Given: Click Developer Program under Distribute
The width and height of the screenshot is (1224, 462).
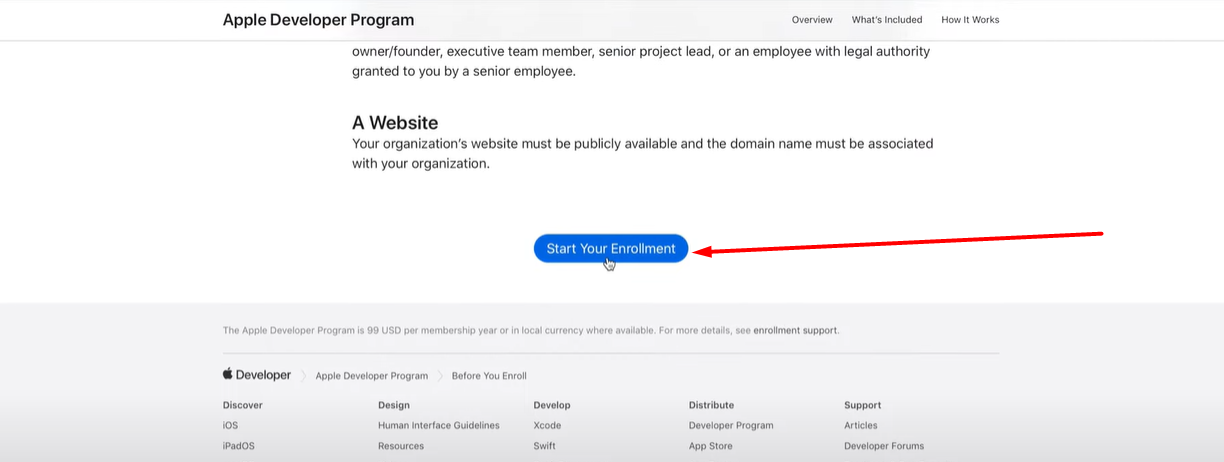Looking at the screenshot, I should (731, 425).
